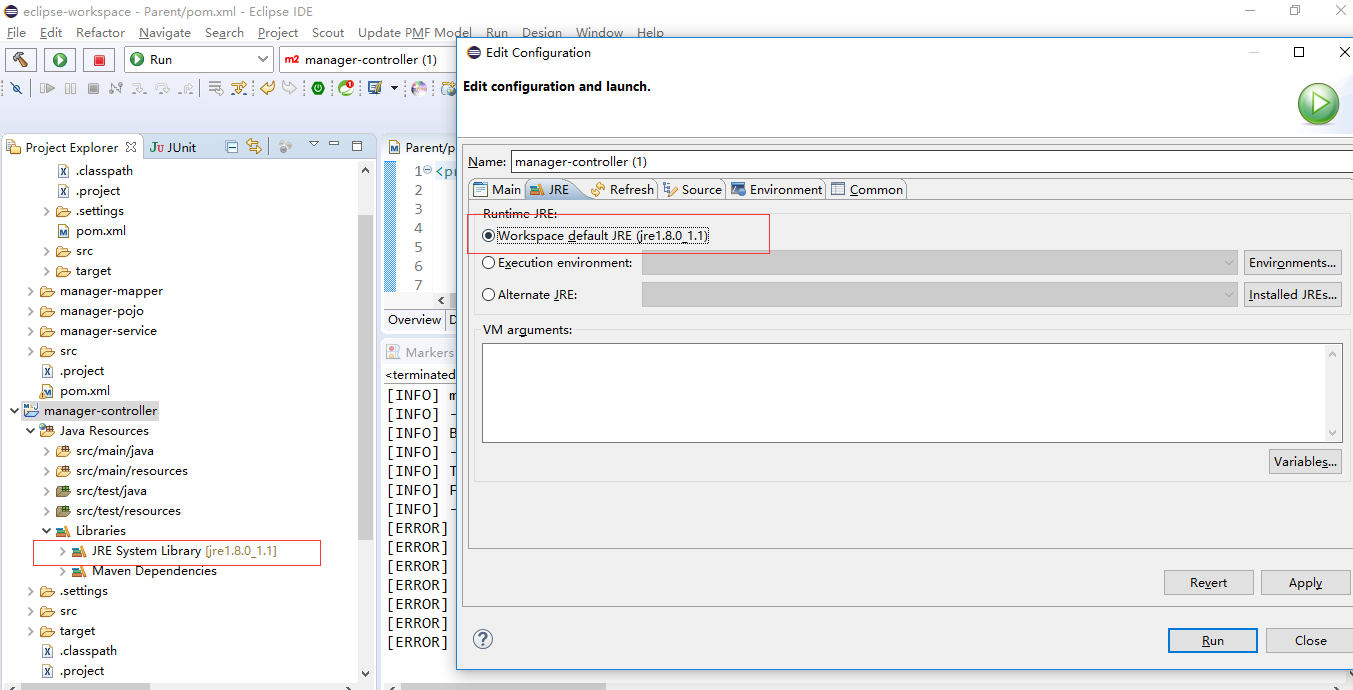This screenshot has height=690, width=1353.
Task: Click the Environments... button
Action: point(1292,263)
